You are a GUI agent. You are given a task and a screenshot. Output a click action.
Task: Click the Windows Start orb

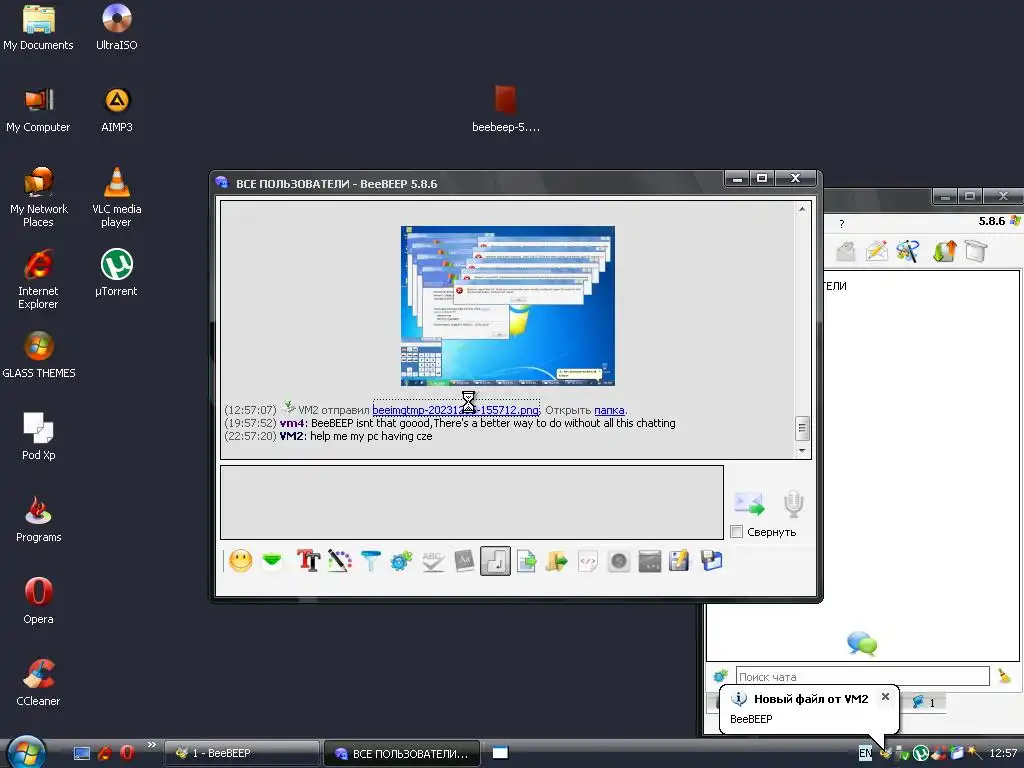click(x=25, y=751)
